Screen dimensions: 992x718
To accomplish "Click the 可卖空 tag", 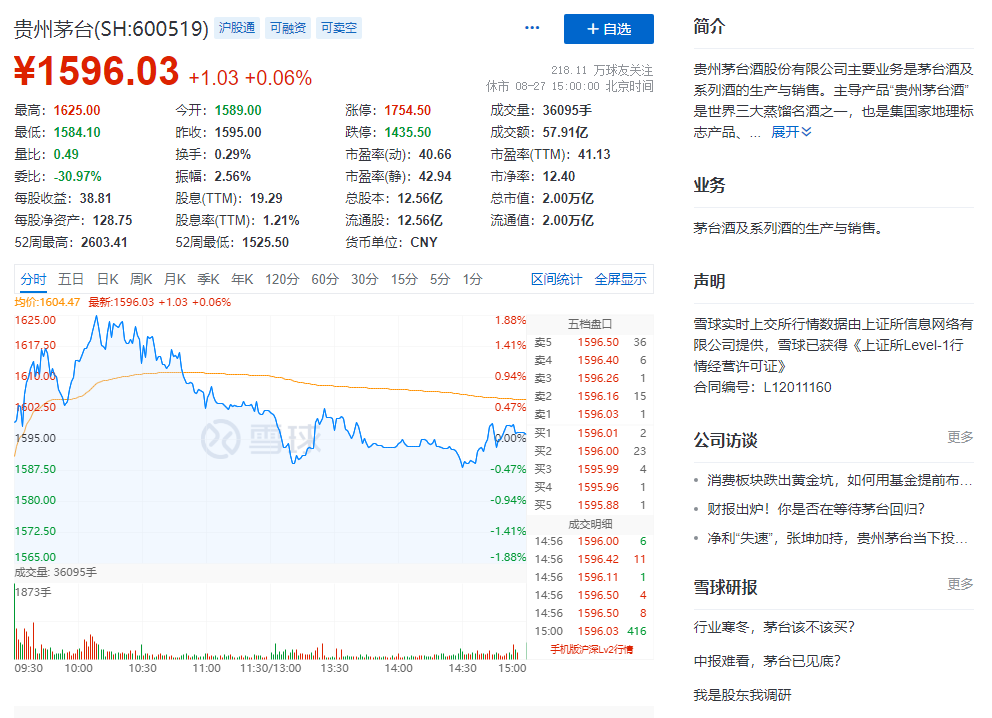I will (x=338, y=28).
